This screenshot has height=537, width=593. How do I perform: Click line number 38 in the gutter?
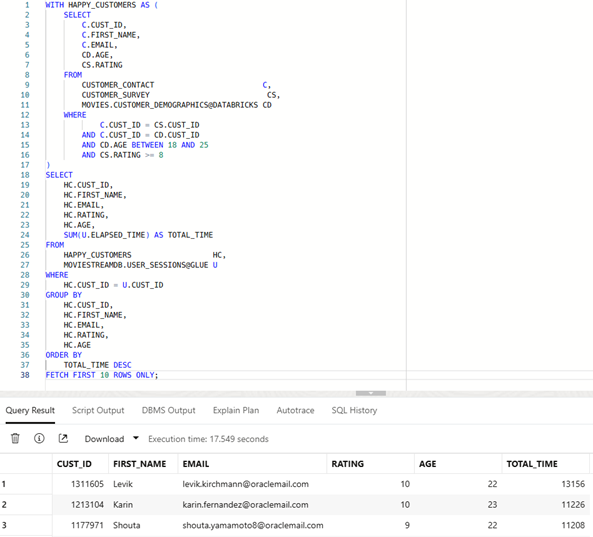click(25, 375)
